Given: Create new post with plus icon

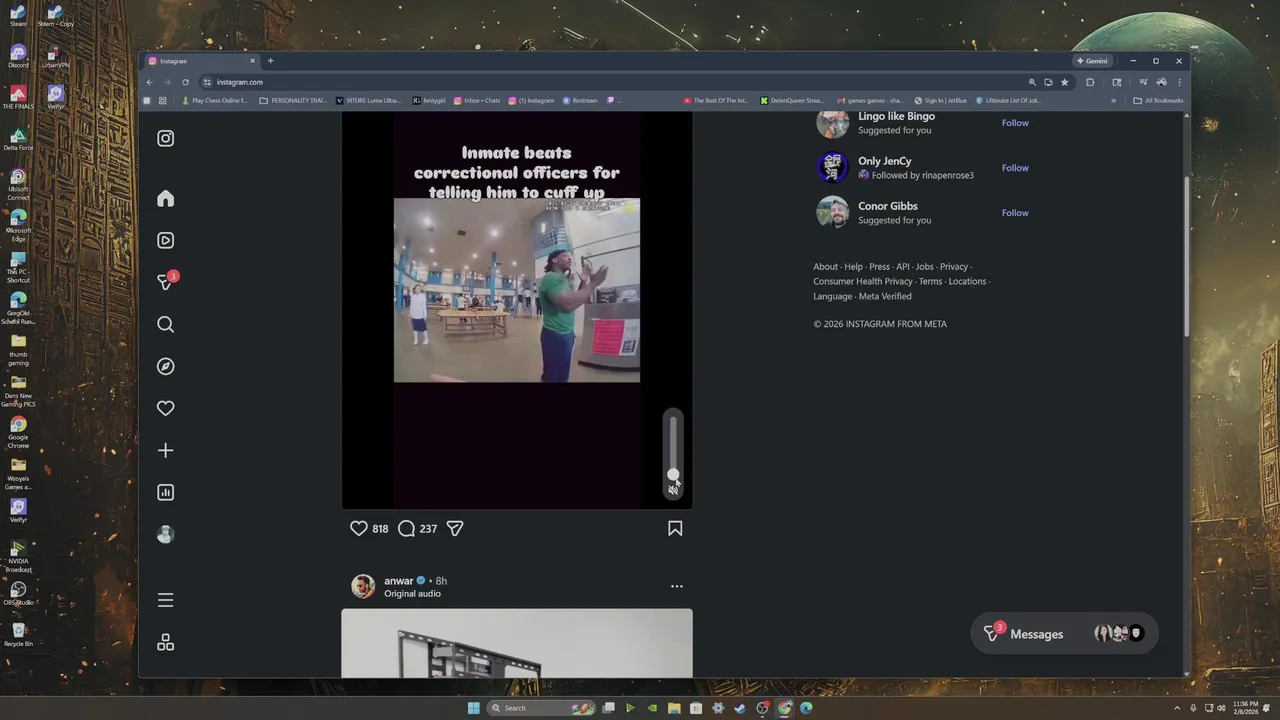Looking at the screenshot, I should (x=166, y=450).
